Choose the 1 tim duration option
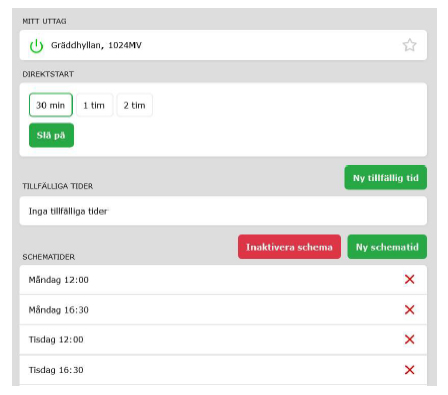This screenshot has height=395, width=448. click(x=94, y=105)
